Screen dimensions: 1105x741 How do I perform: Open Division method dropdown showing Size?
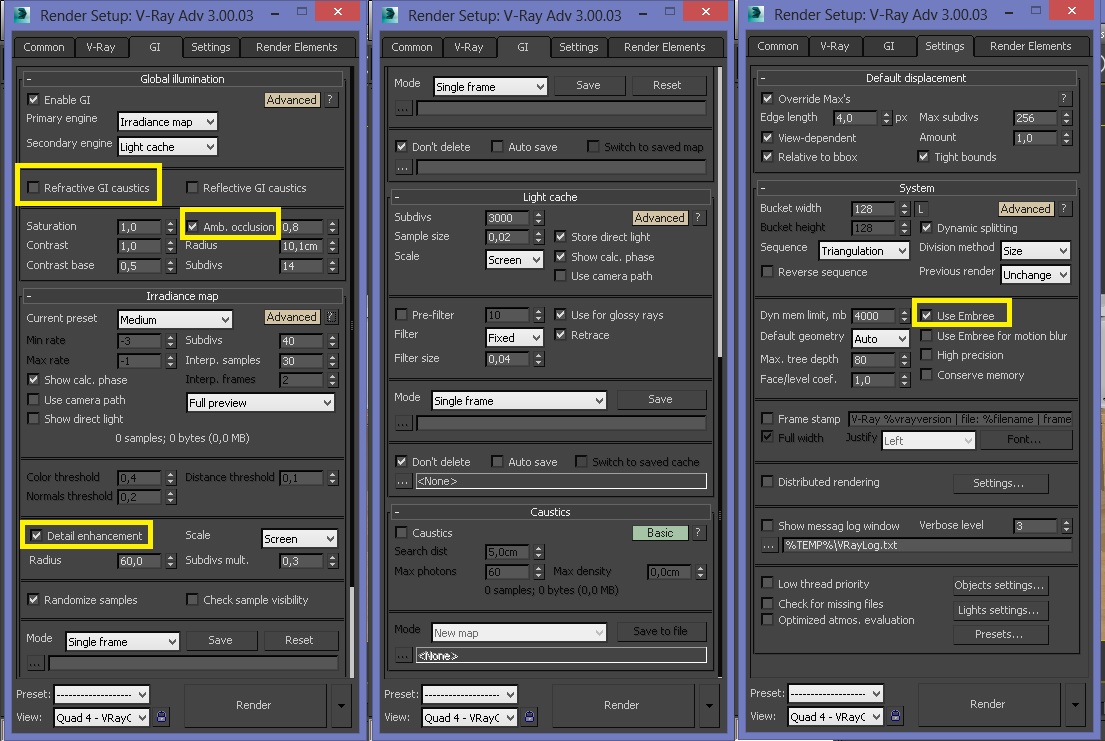1035,250
